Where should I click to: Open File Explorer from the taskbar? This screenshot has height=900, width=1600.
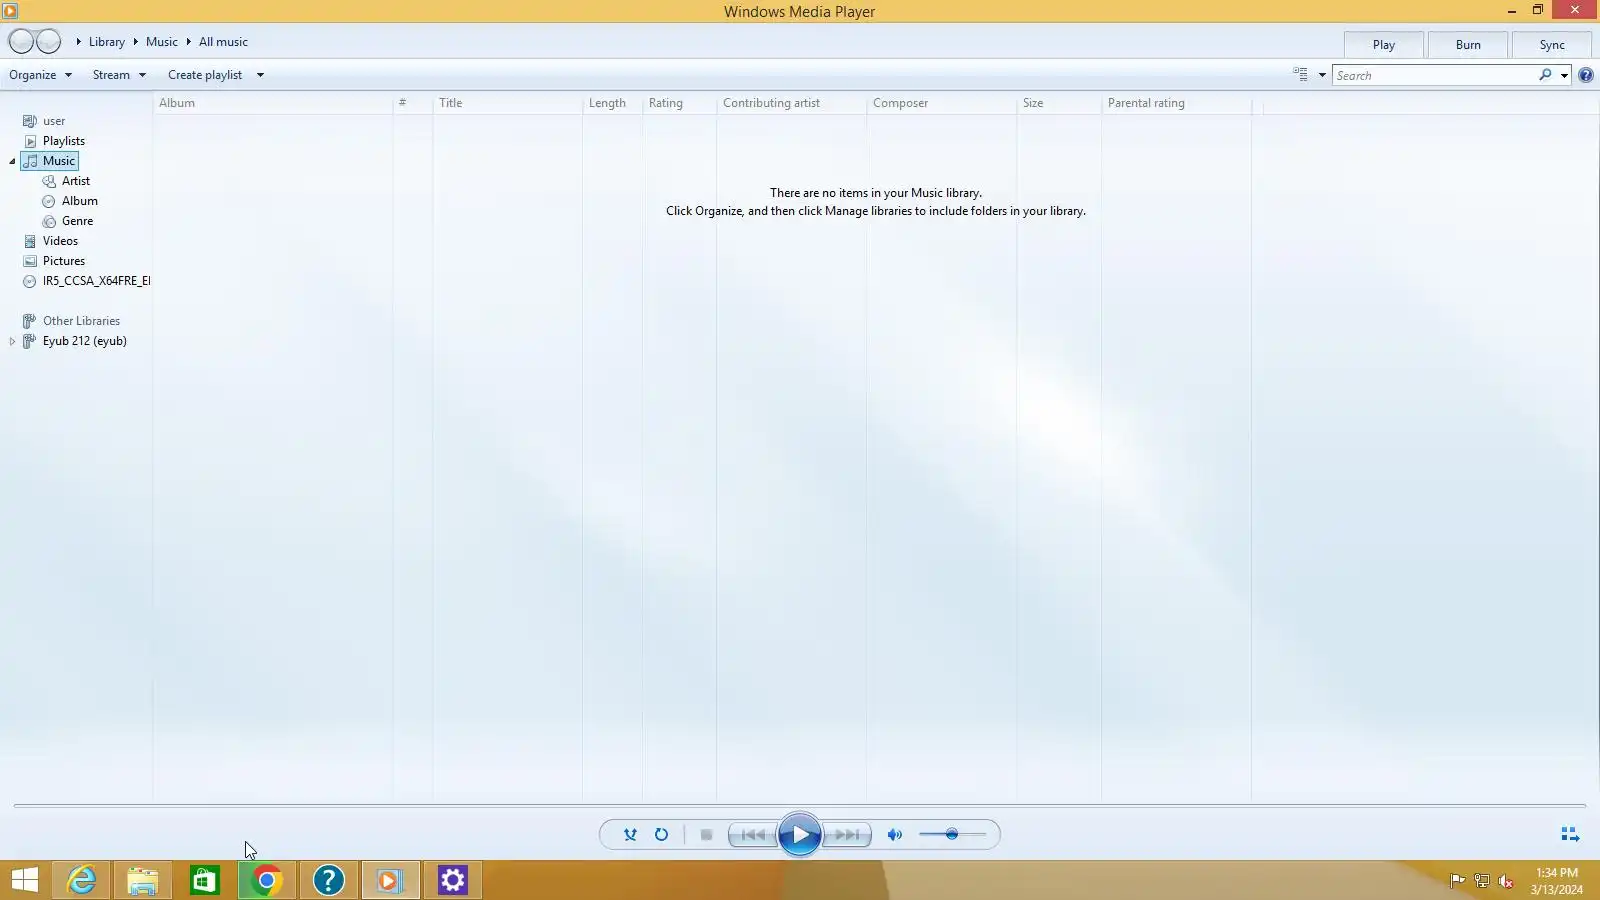click(x=143, y=880)
